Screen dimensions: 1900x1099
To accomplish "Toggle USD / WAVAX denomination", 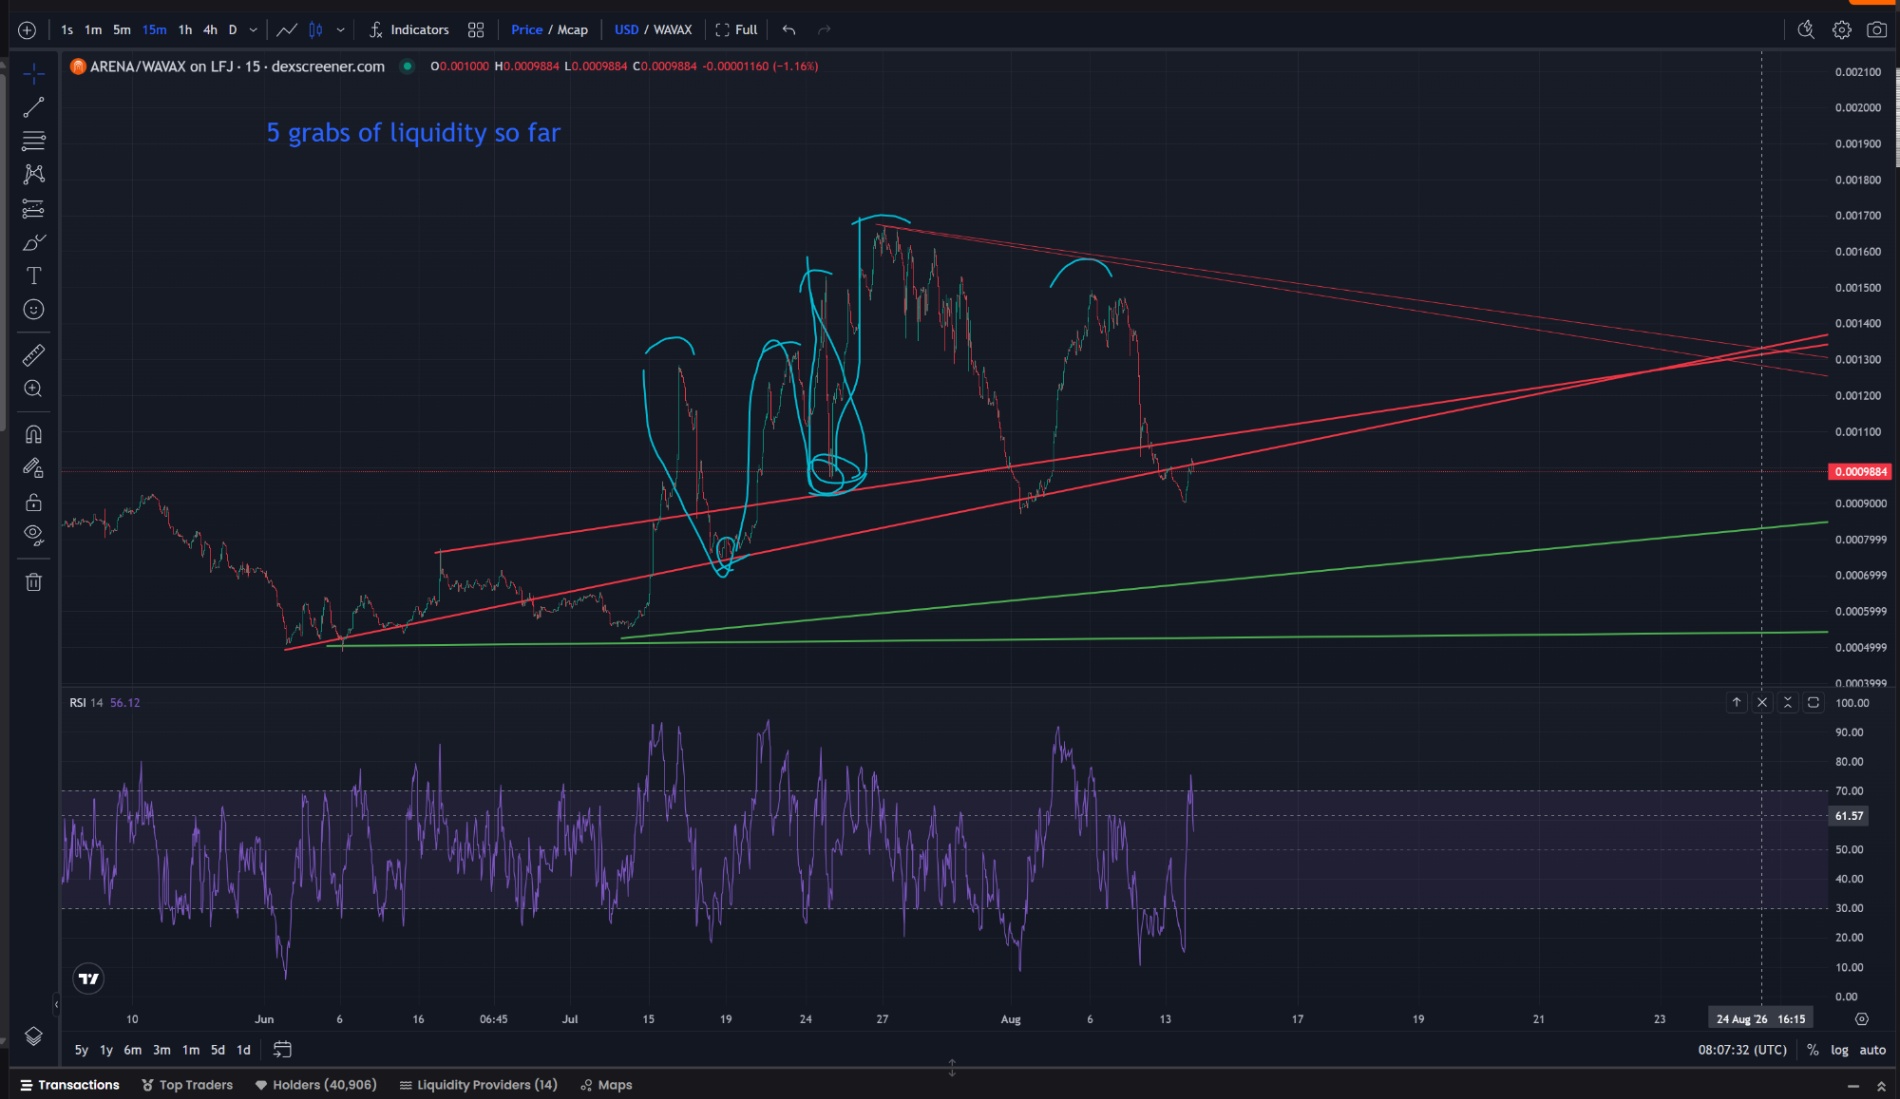I will click(x=653, y=30).
